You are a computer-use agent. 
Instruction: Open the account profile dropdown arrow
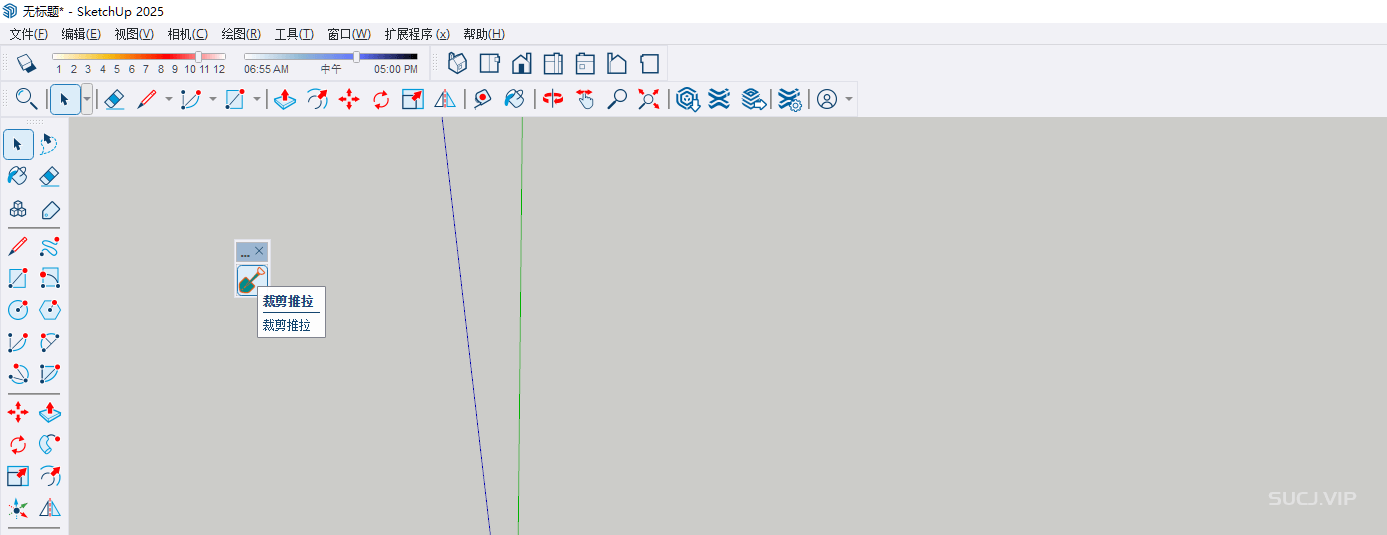pyautogui.click(x=849, y=99)
